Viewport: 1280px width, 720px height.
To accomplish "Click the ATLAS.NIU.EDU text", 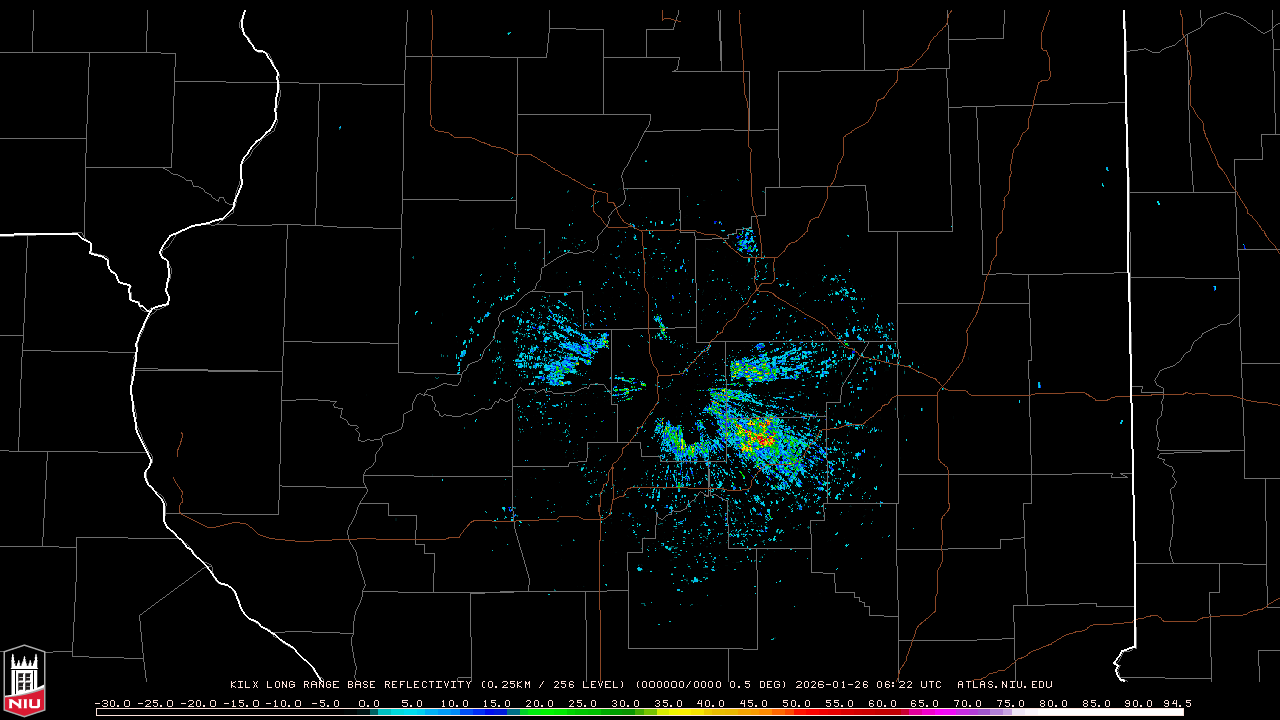I will click(1005, 685).
